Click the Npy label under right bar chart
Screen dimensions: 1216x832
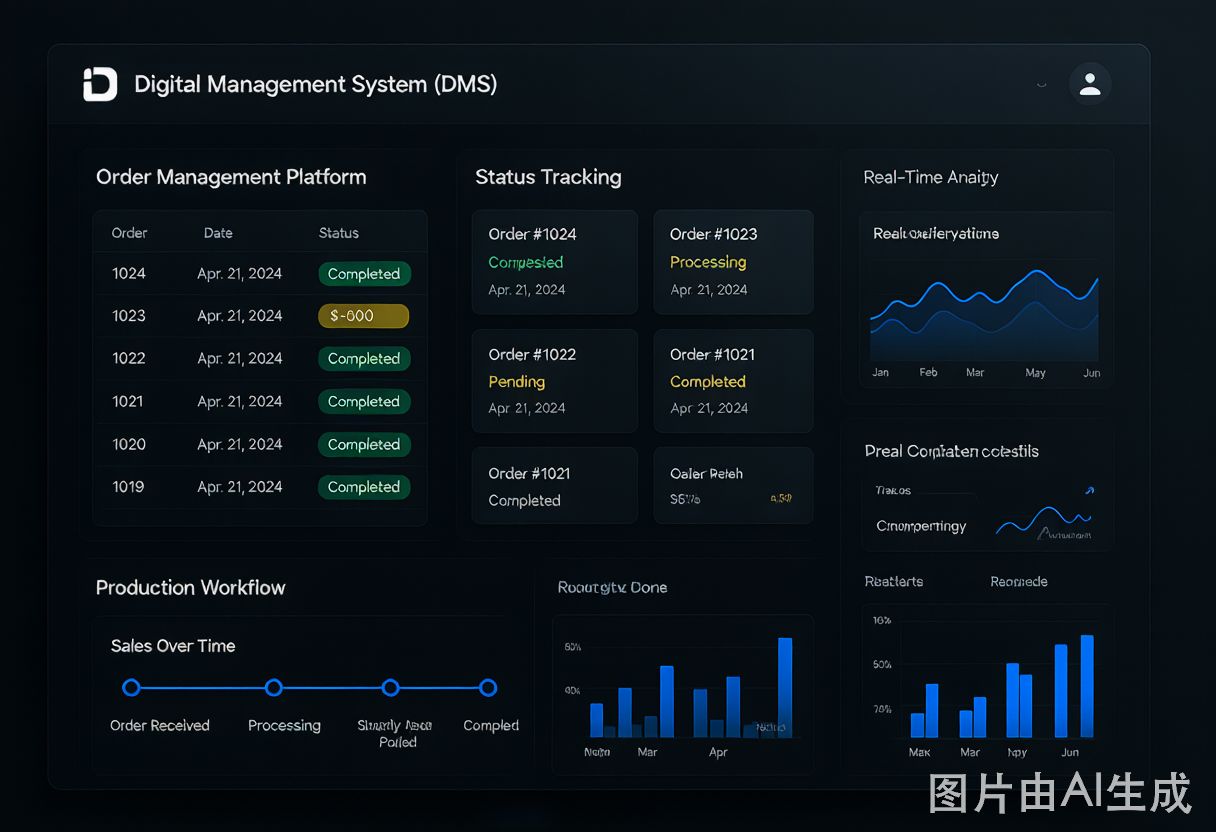click(1017, 752)
